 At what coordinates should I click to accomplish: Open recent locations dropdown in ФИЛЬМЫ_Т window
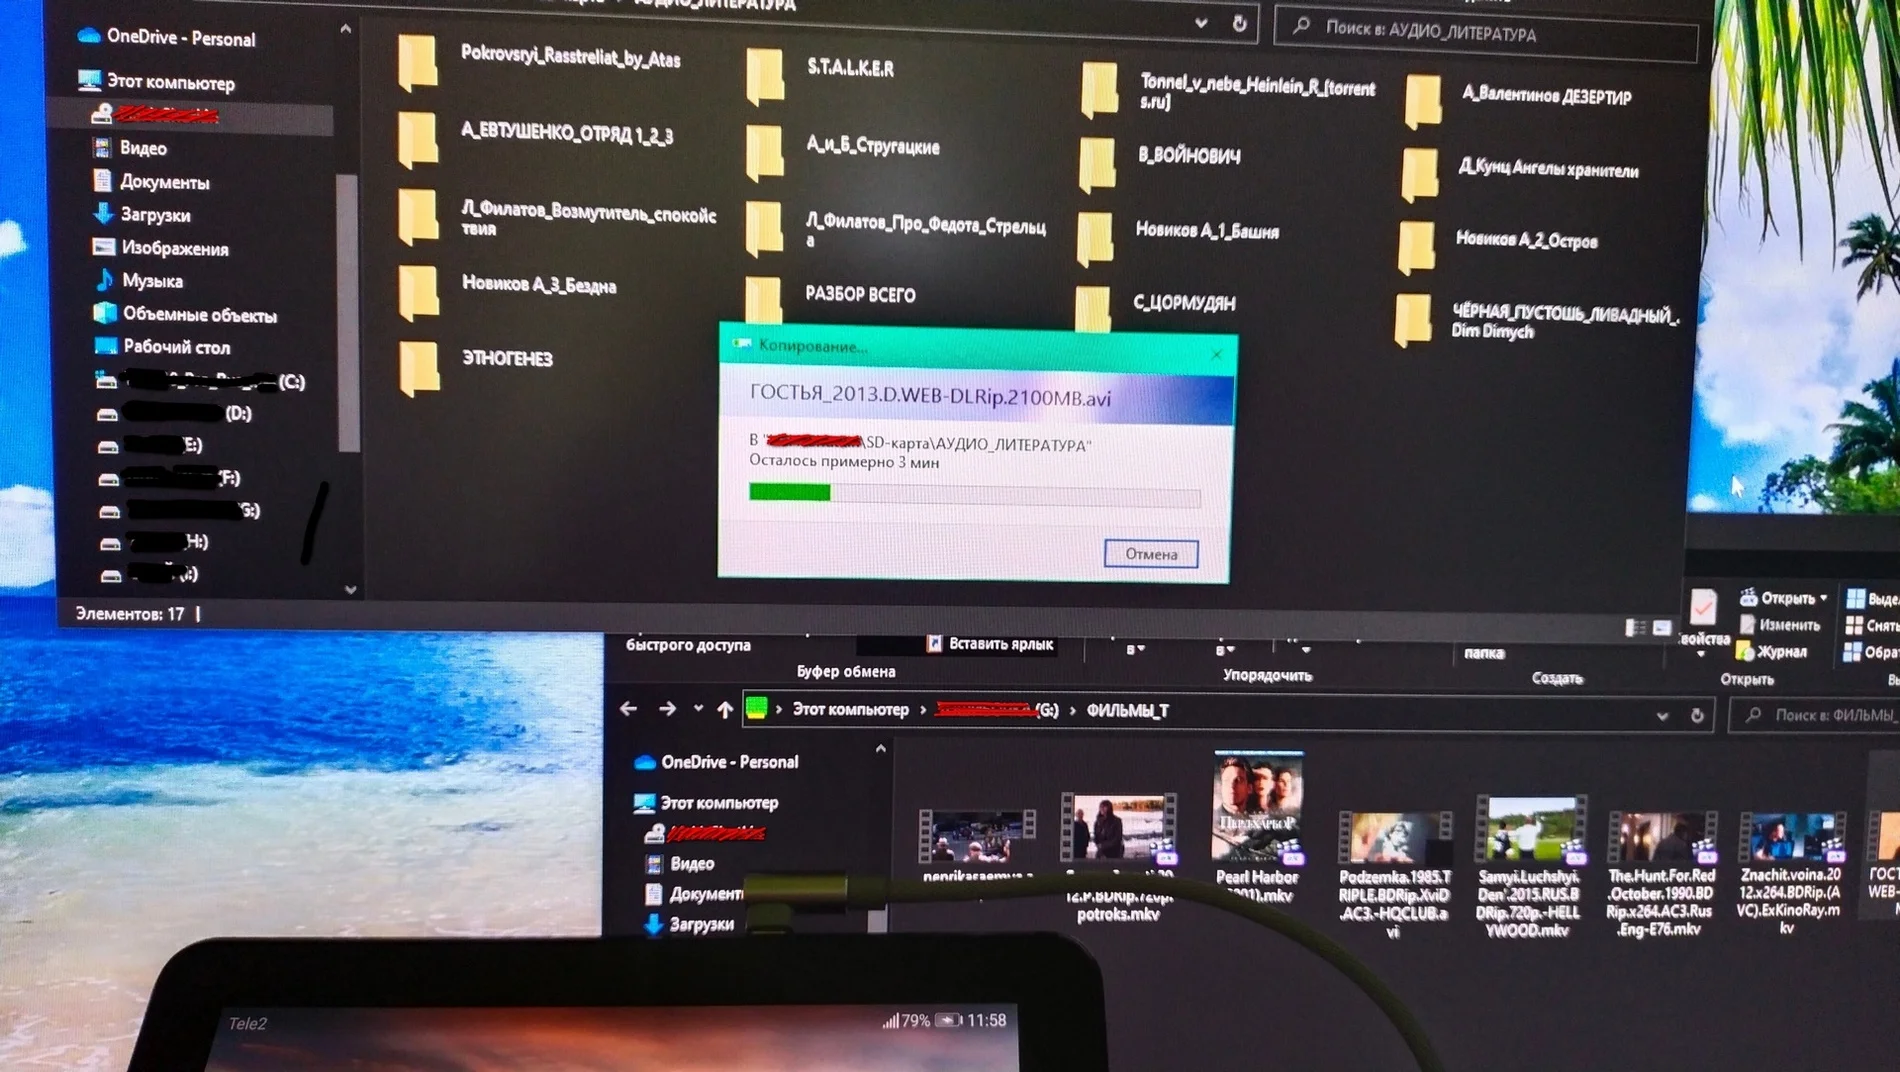coord(698,709)
